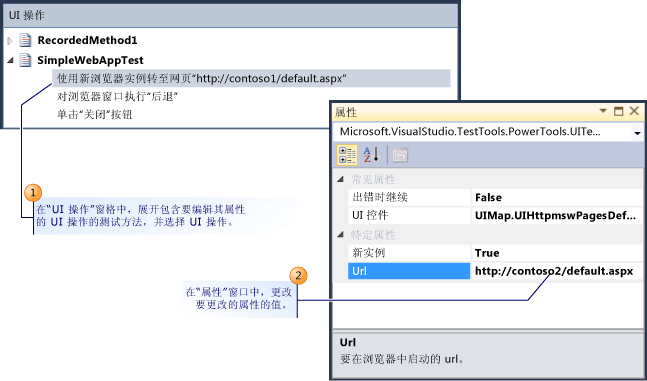Click the 要在浏览器中启动的 url description text
647x381 pixels.
[x=401, y=359]
